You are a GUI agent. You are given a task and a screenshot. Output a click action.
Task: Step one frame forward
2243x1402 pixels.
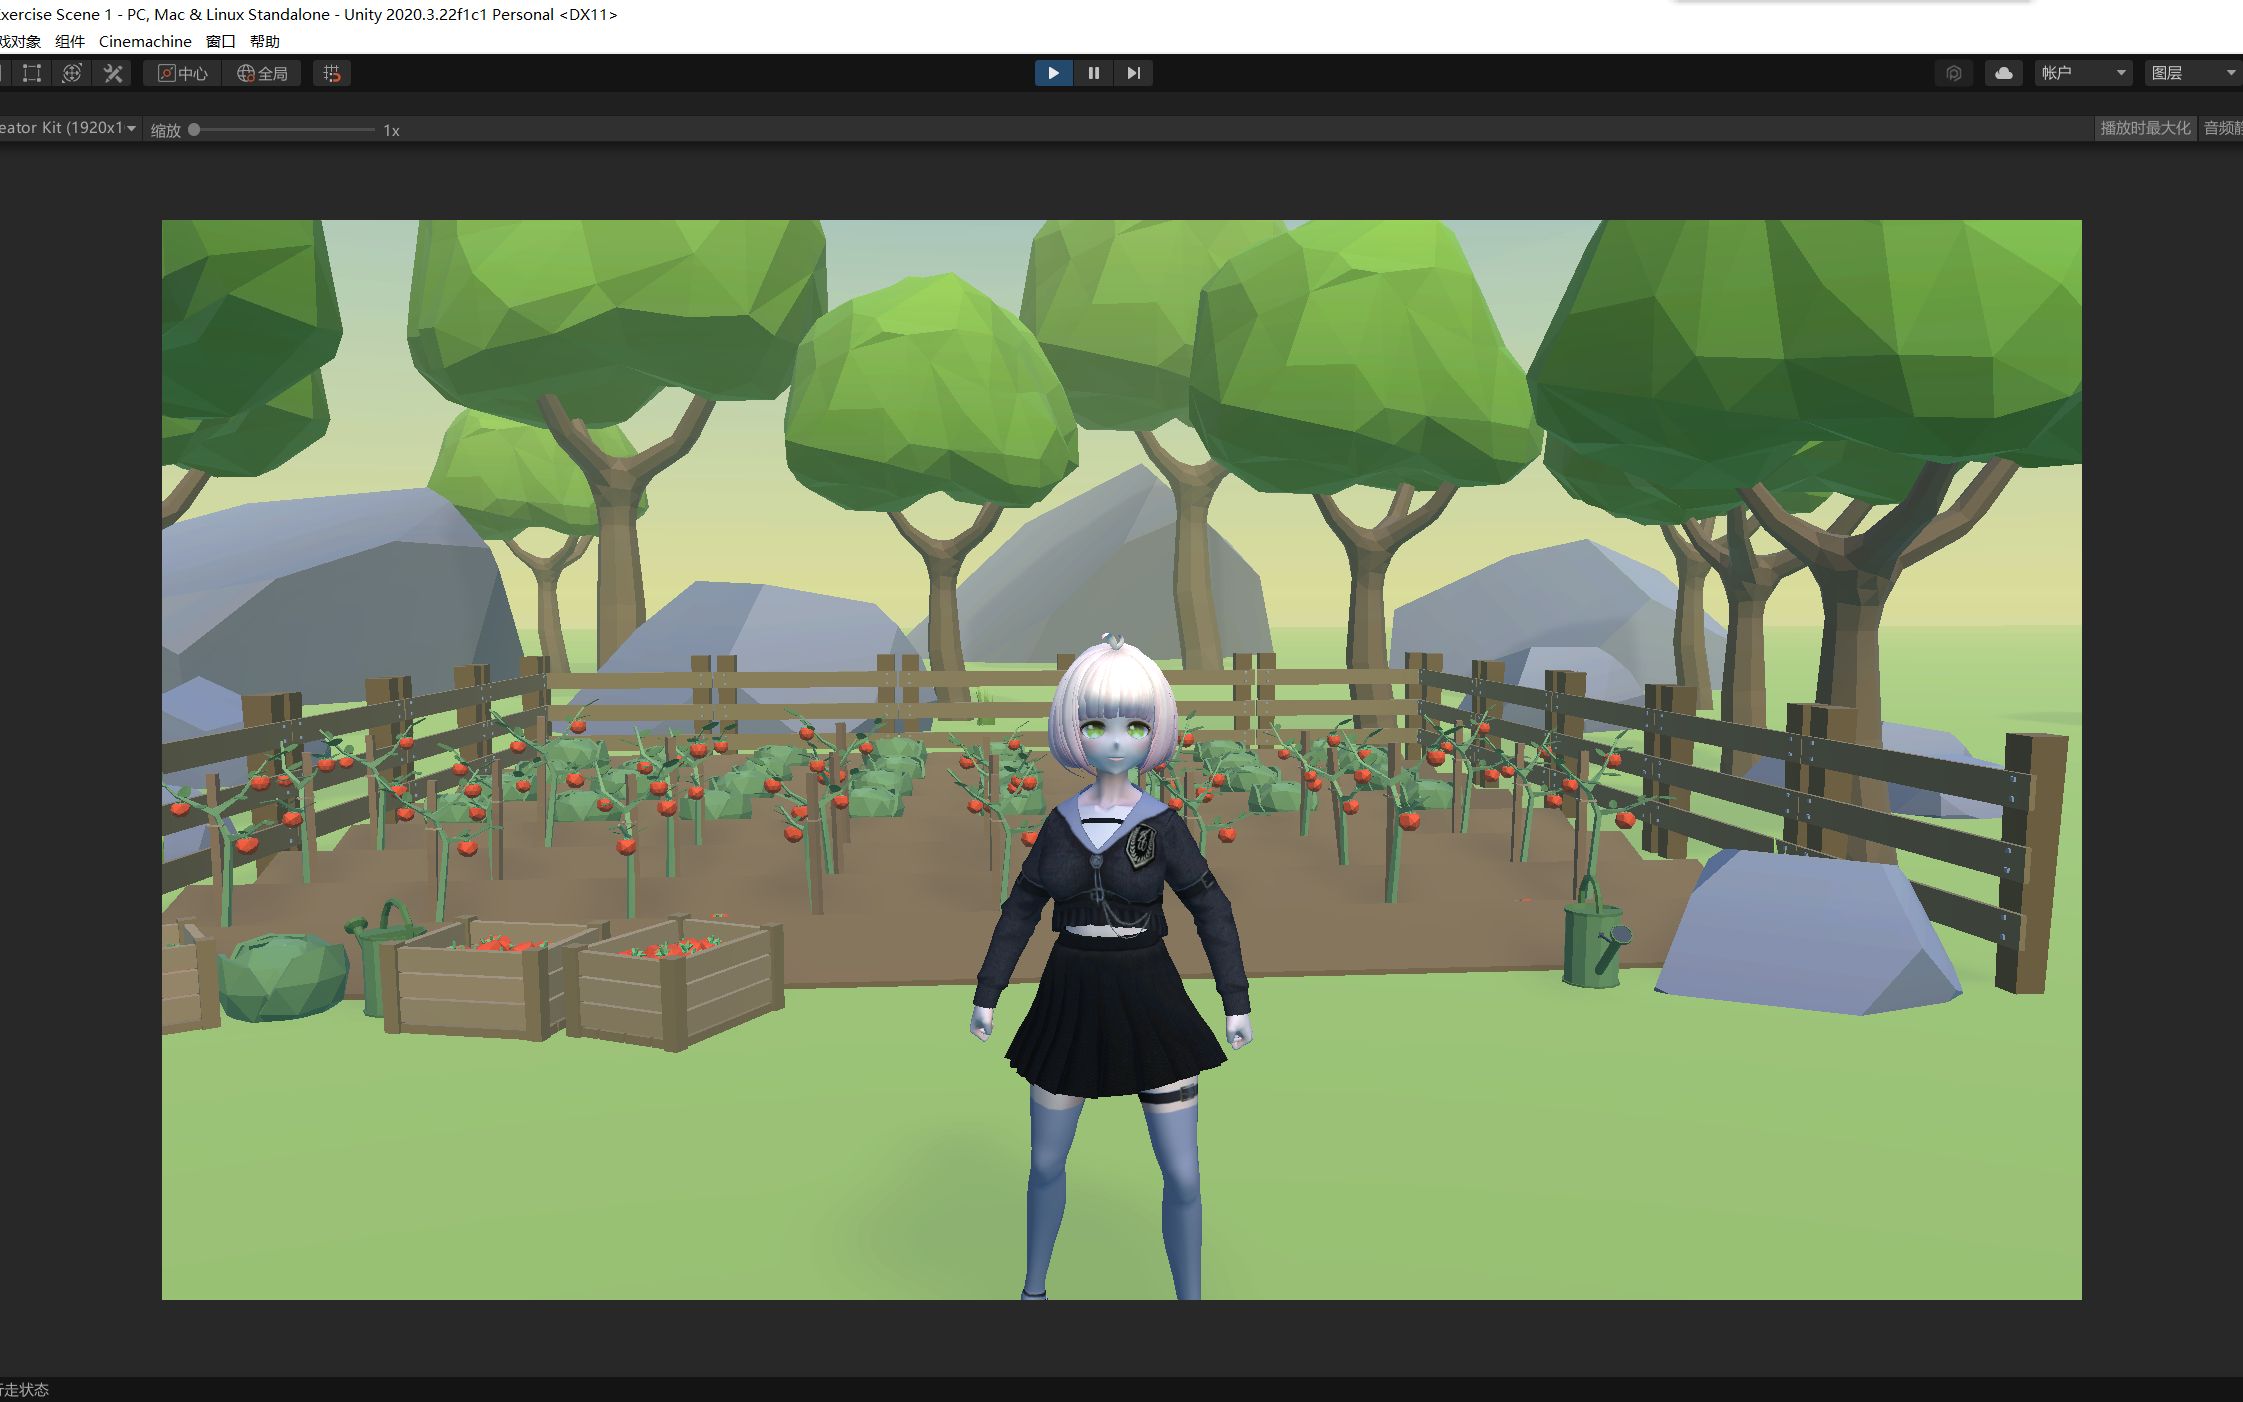pos(1133,72)
